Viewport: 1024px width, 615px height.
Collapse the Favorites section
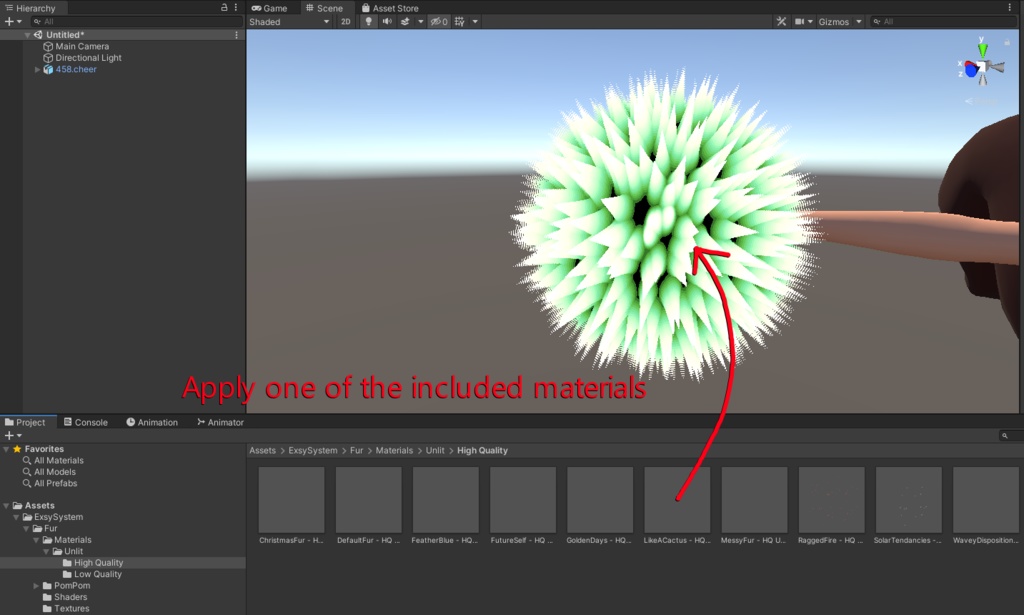click(6, 449)
